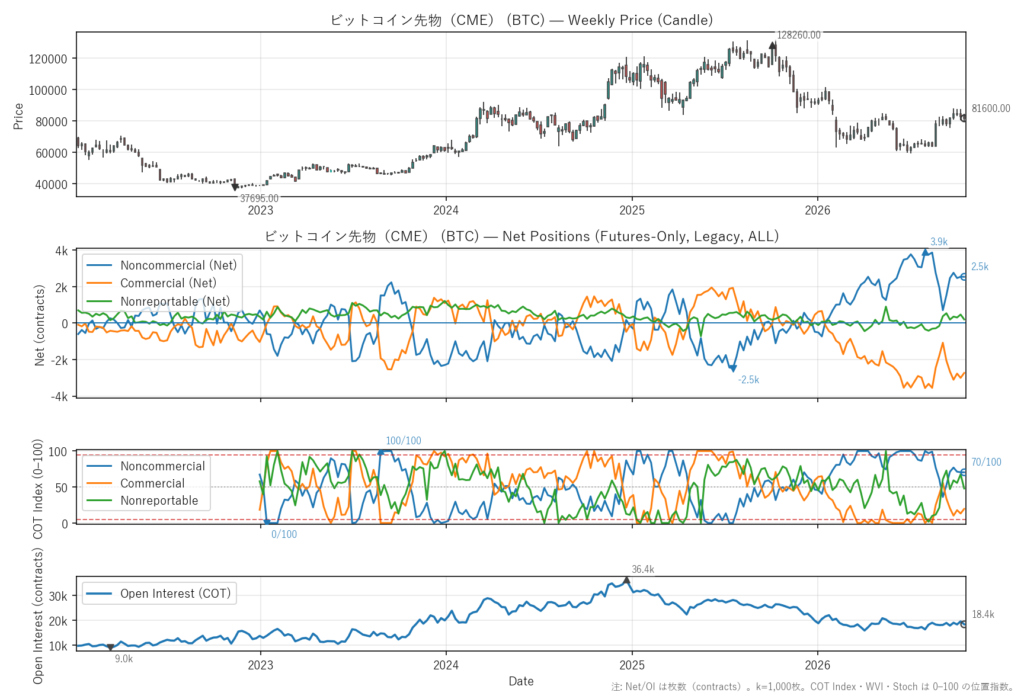Click the 3.9k net position peak annotation
The image size is (1024, 699).
pos(938,242)
